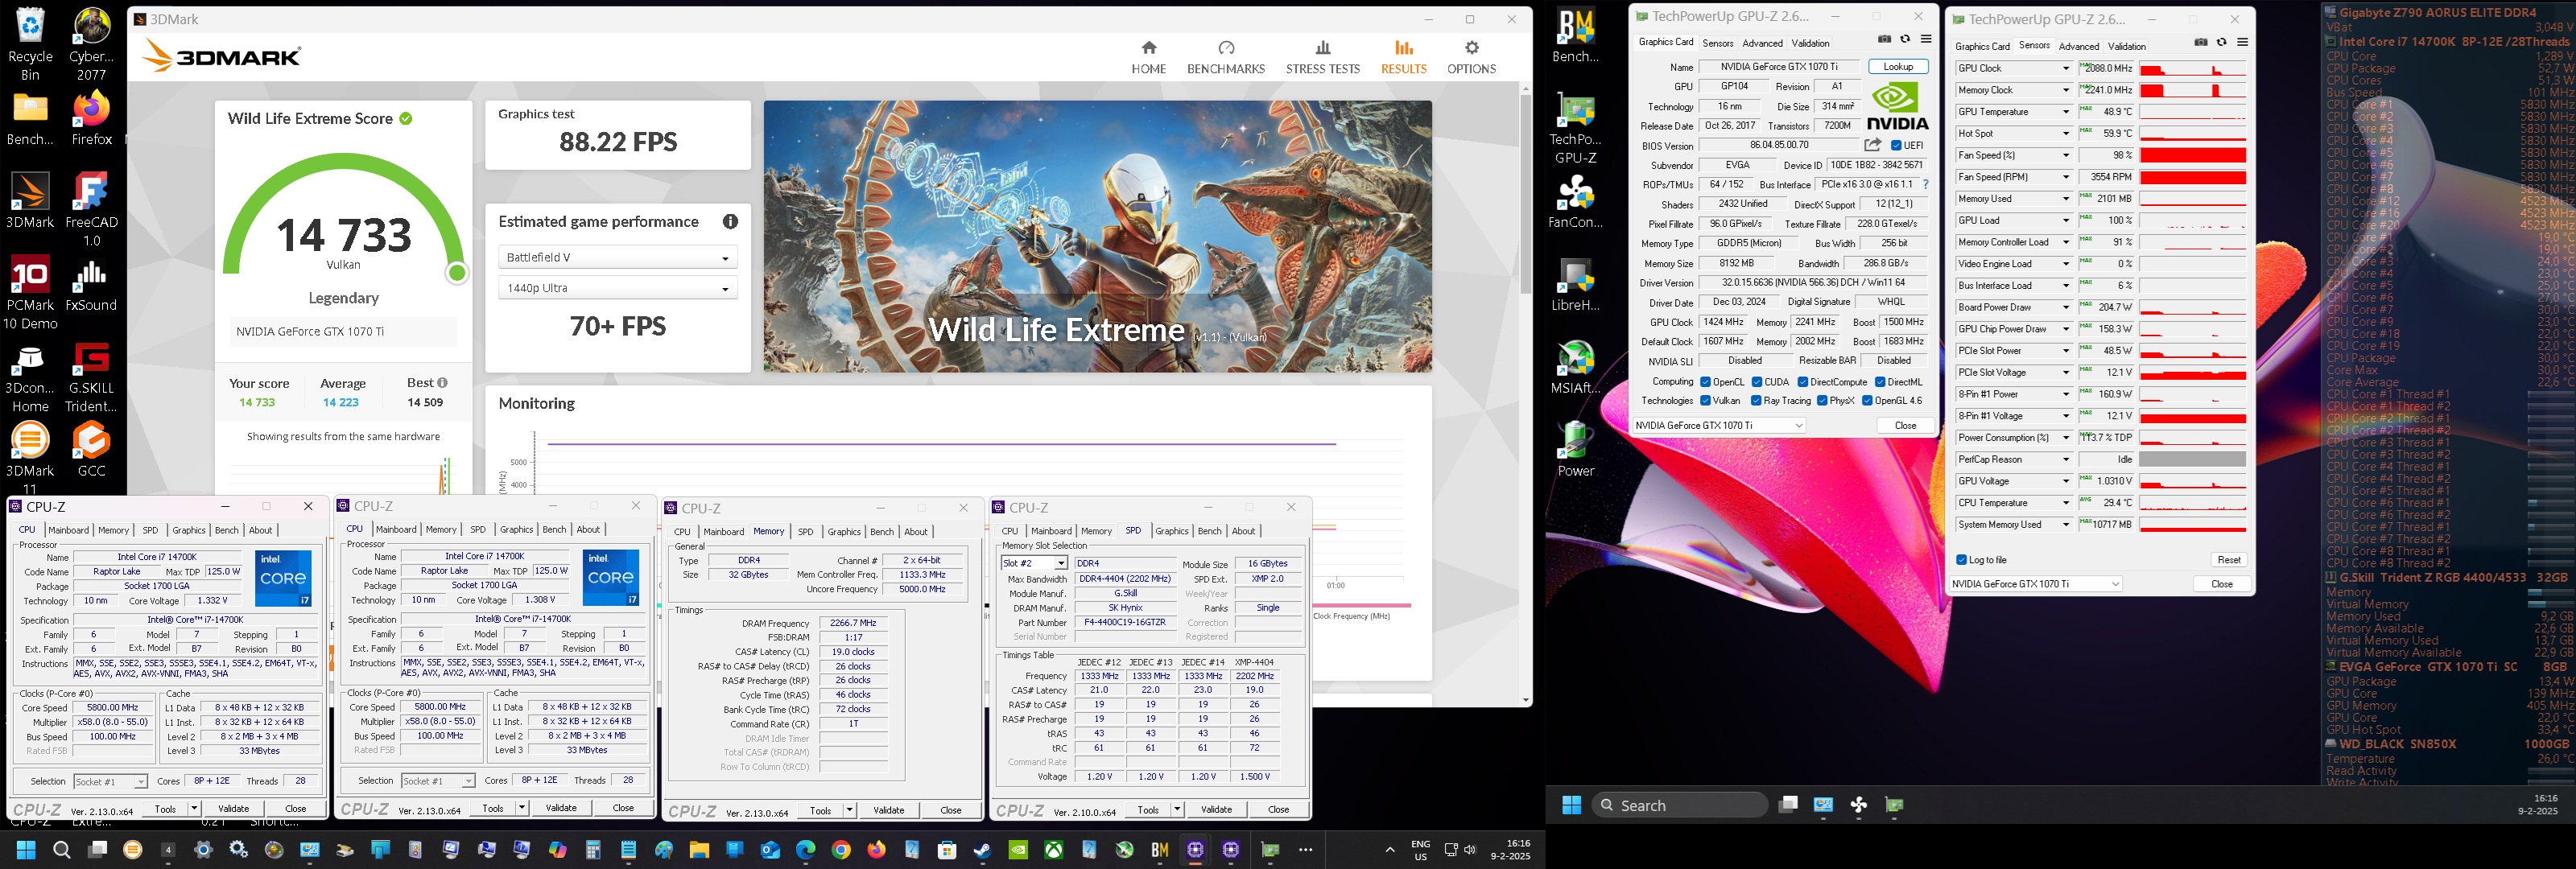
Task: Click Wild Life Extreme banner image
Action: (x=1098, y=237)
